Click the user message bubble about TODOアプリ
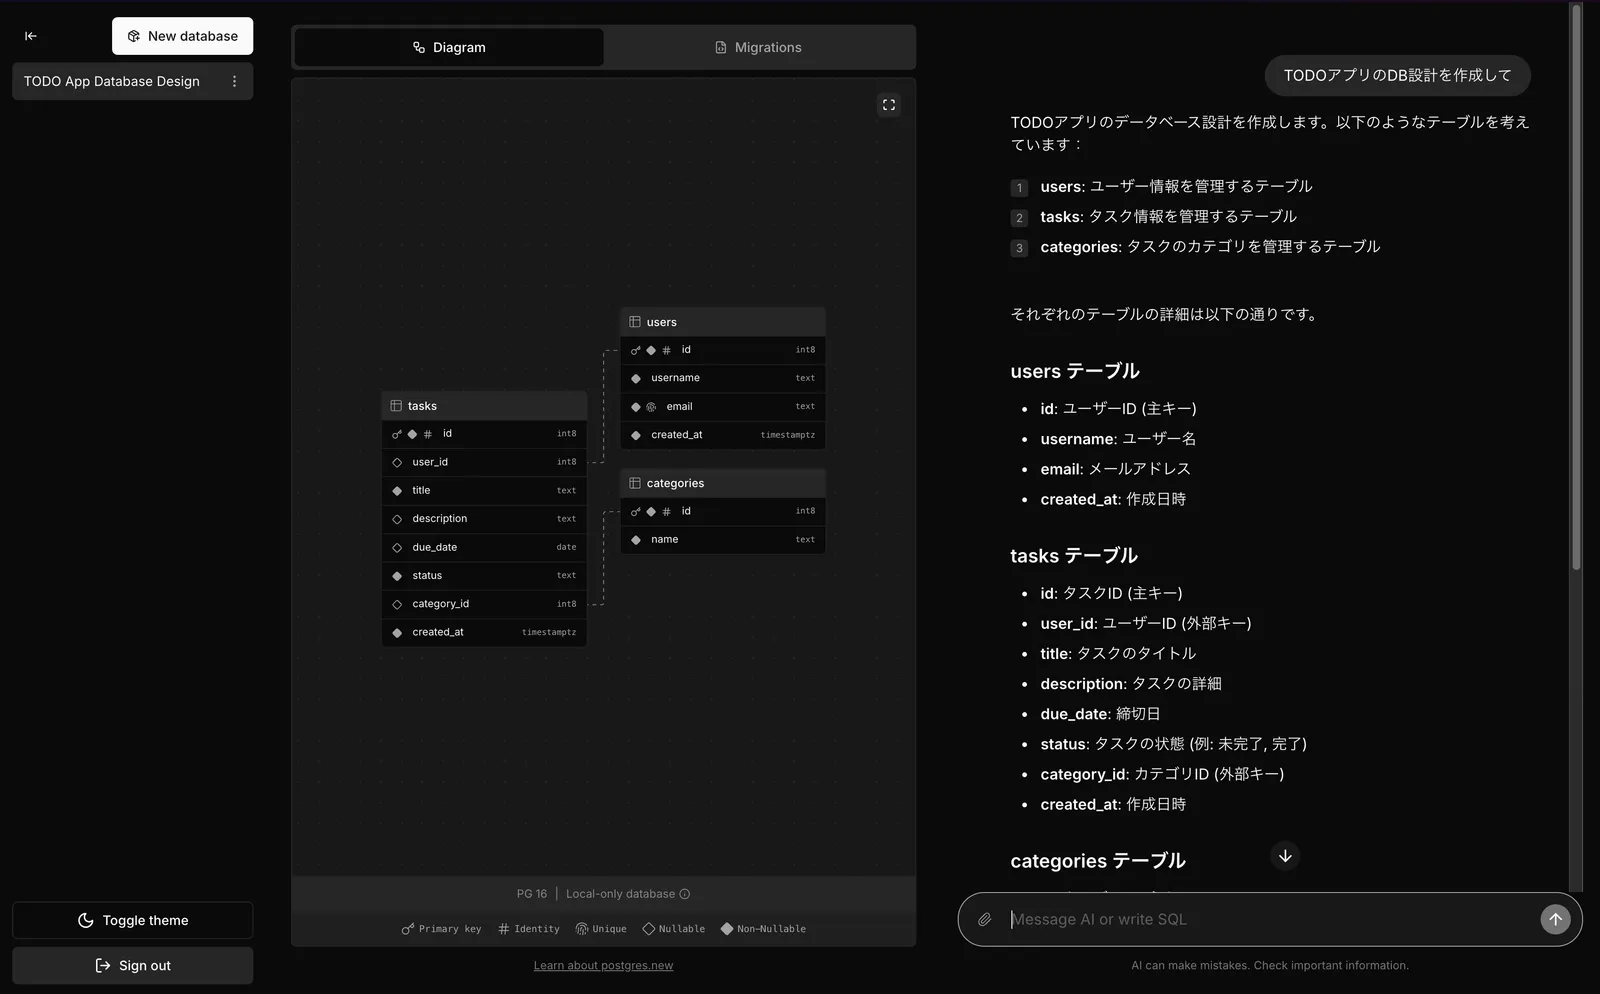 click(x=1397, y=75)
